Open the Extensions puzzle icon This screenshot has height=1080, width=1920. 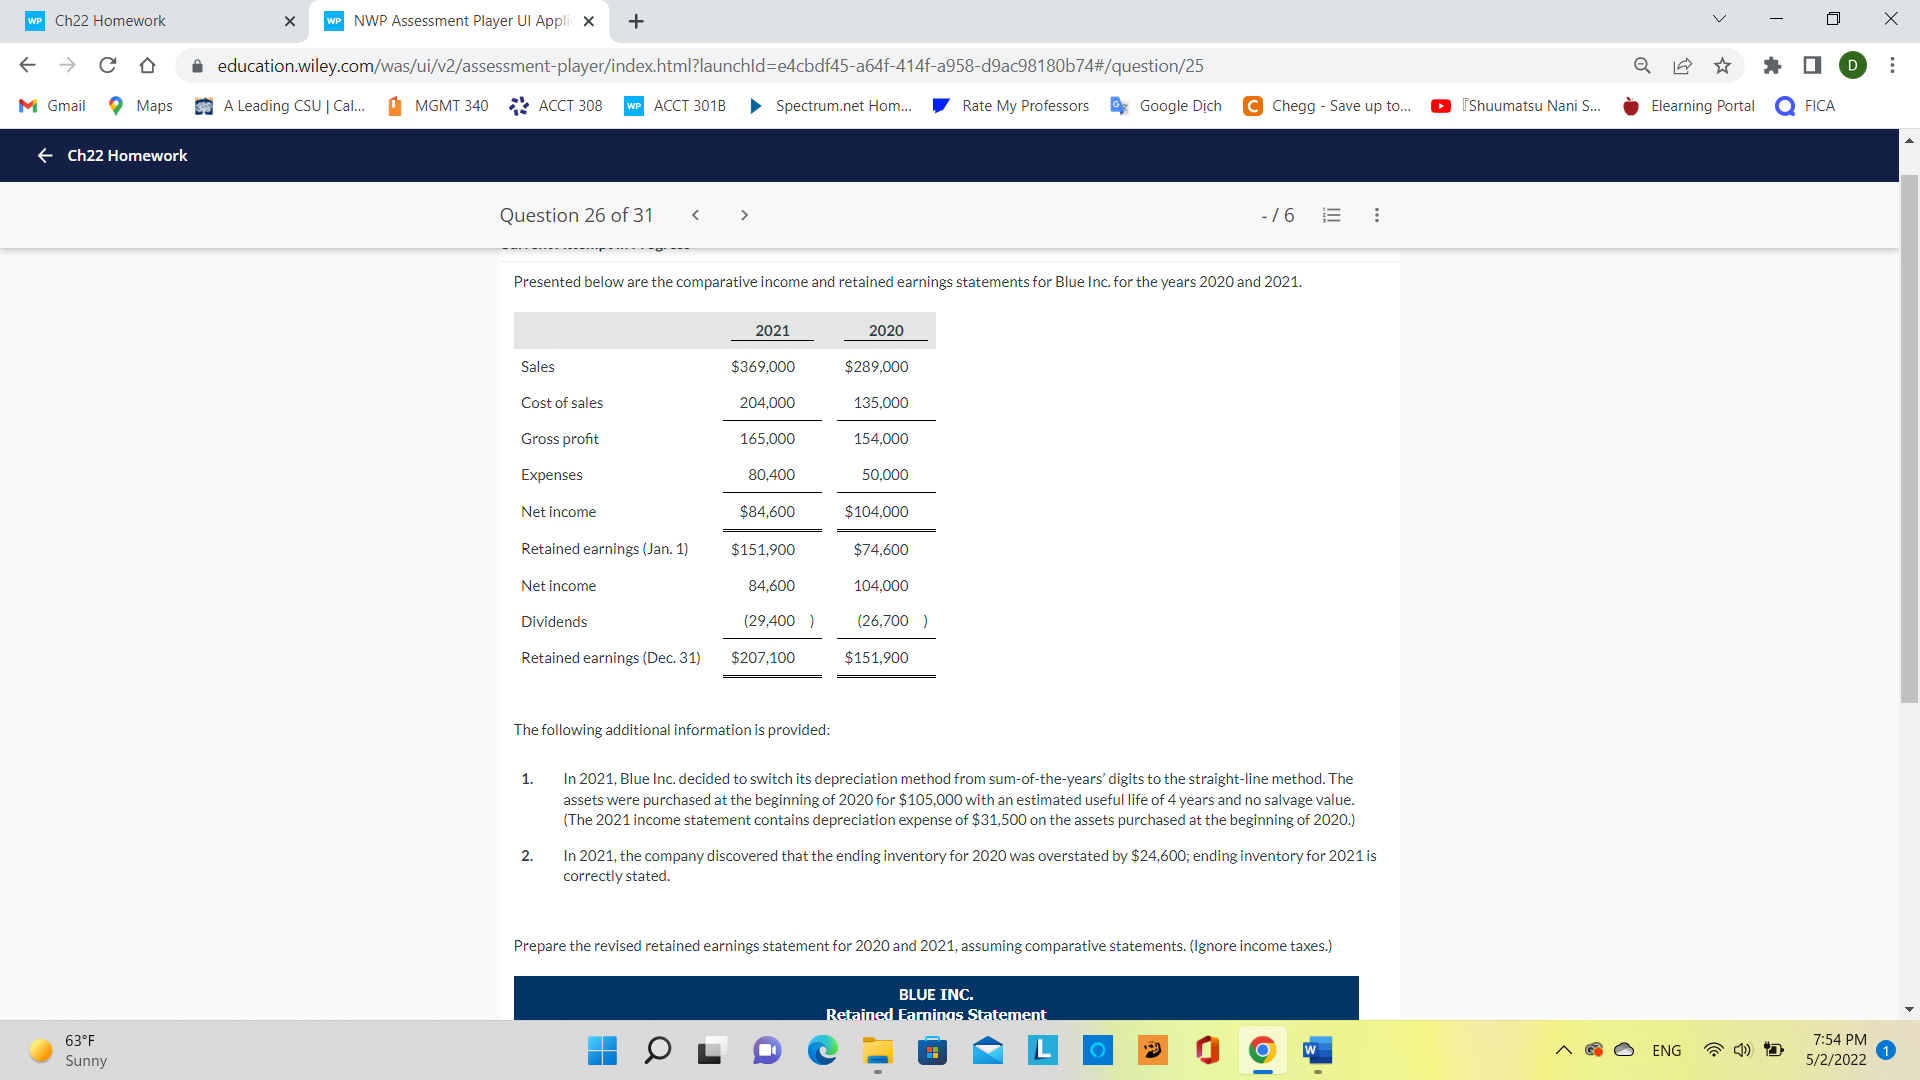[1773, 65]
